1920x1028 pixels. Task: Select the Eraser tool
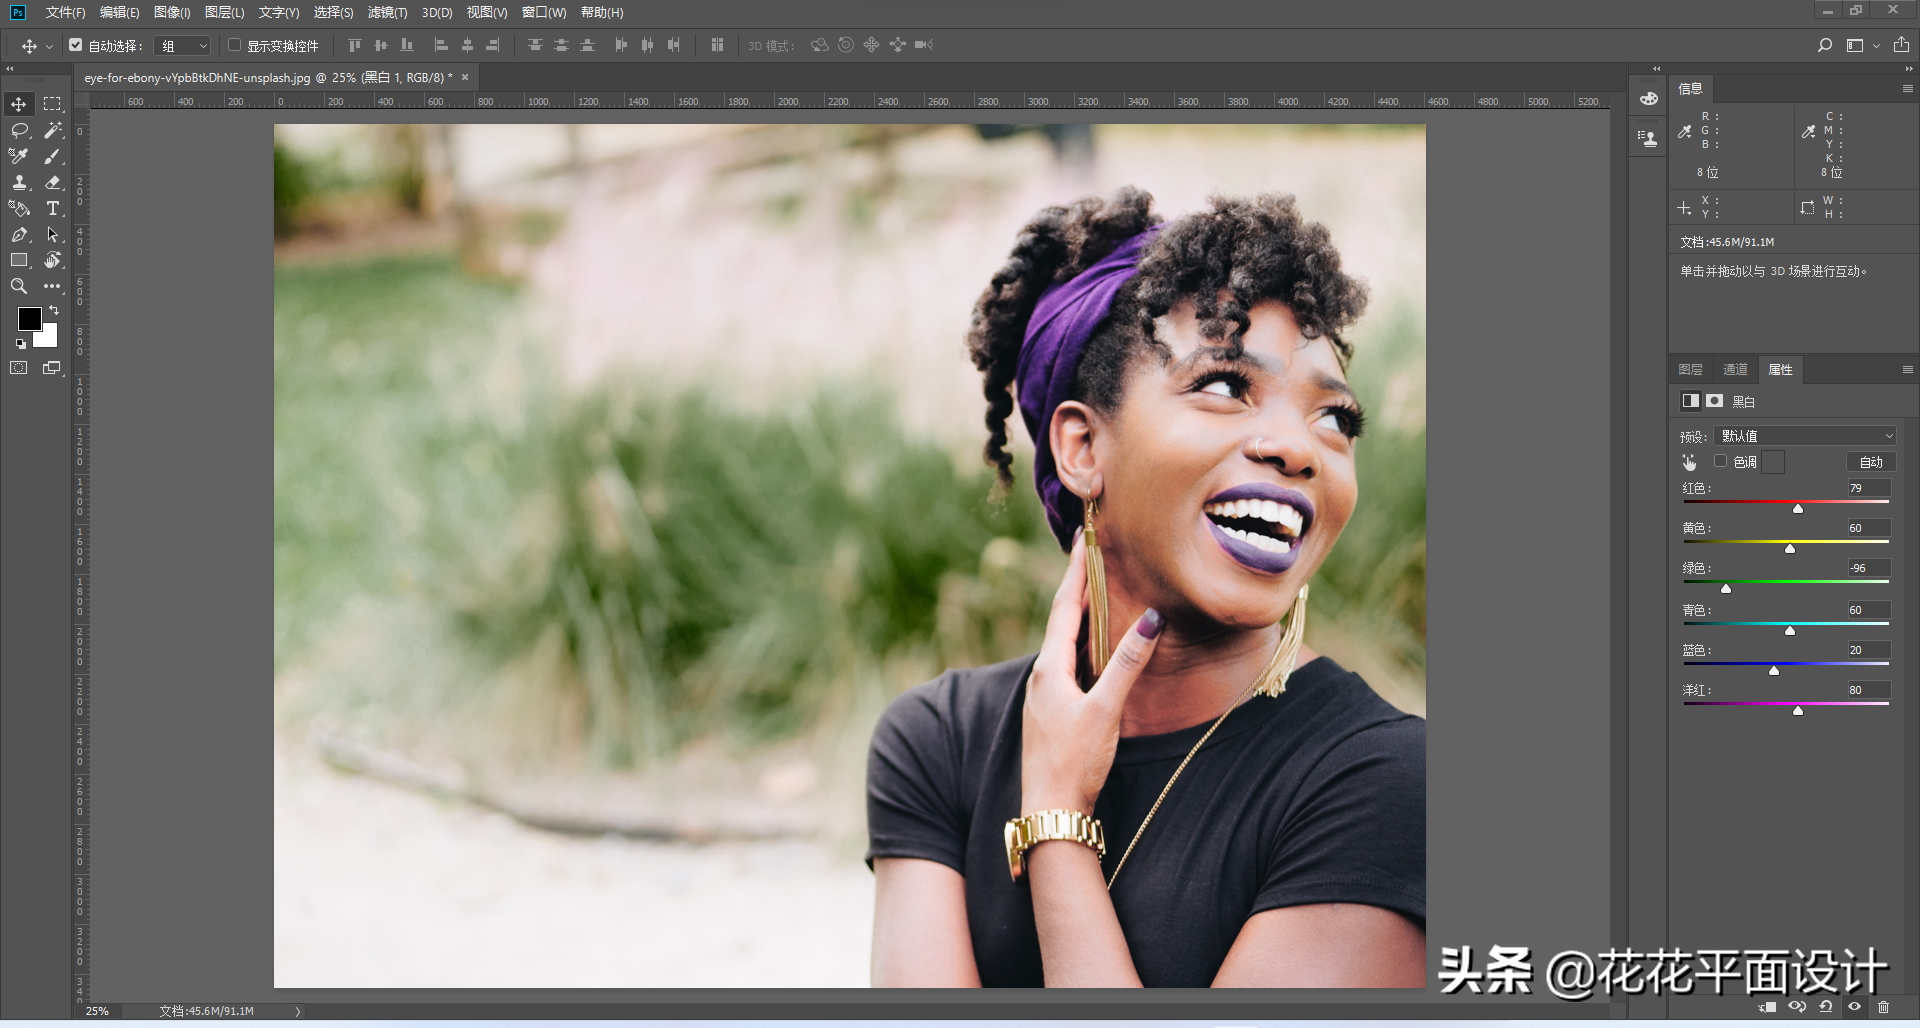pyautogui.click(x=52, y=182)
